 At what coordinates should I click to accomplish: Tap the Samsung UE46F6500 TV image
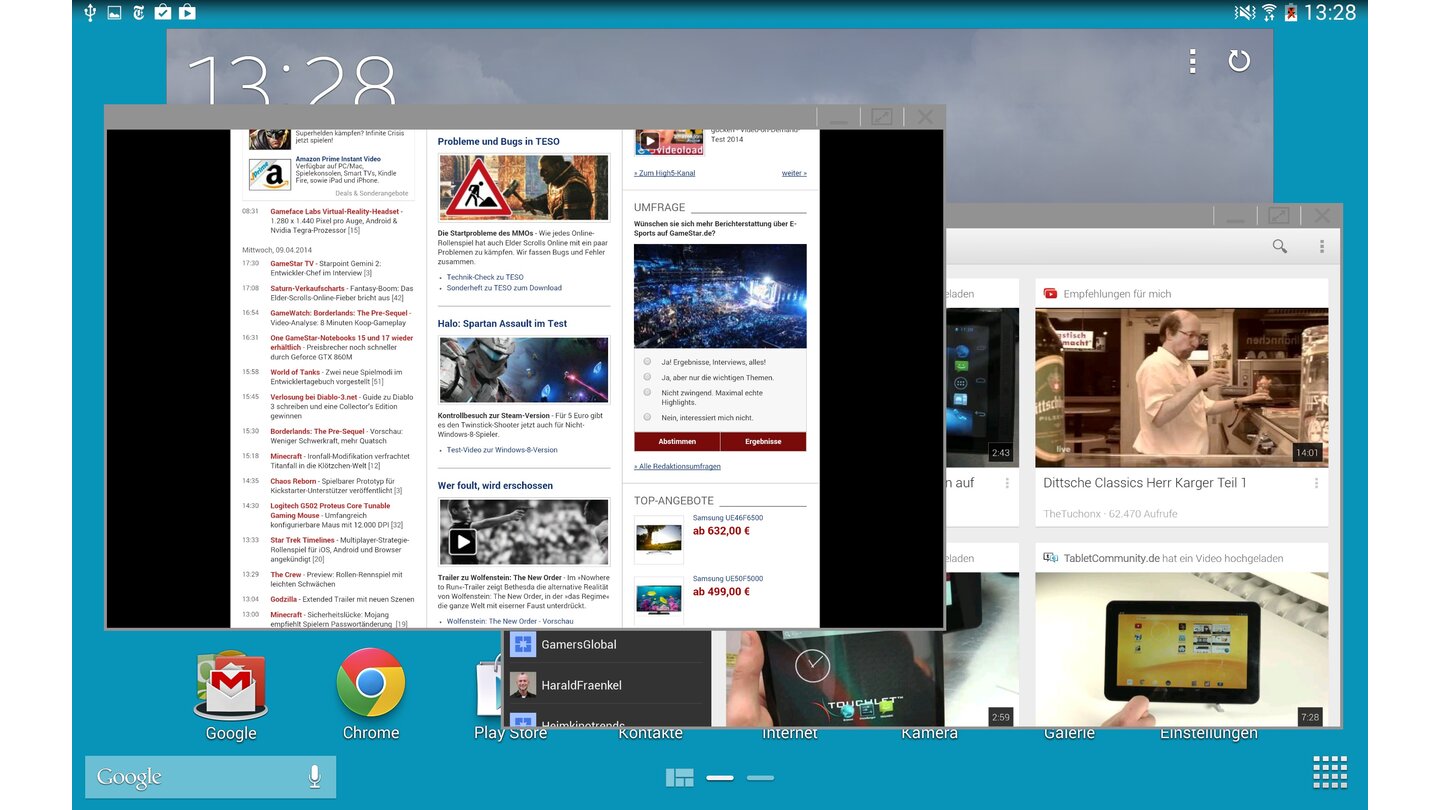[659, 540]
